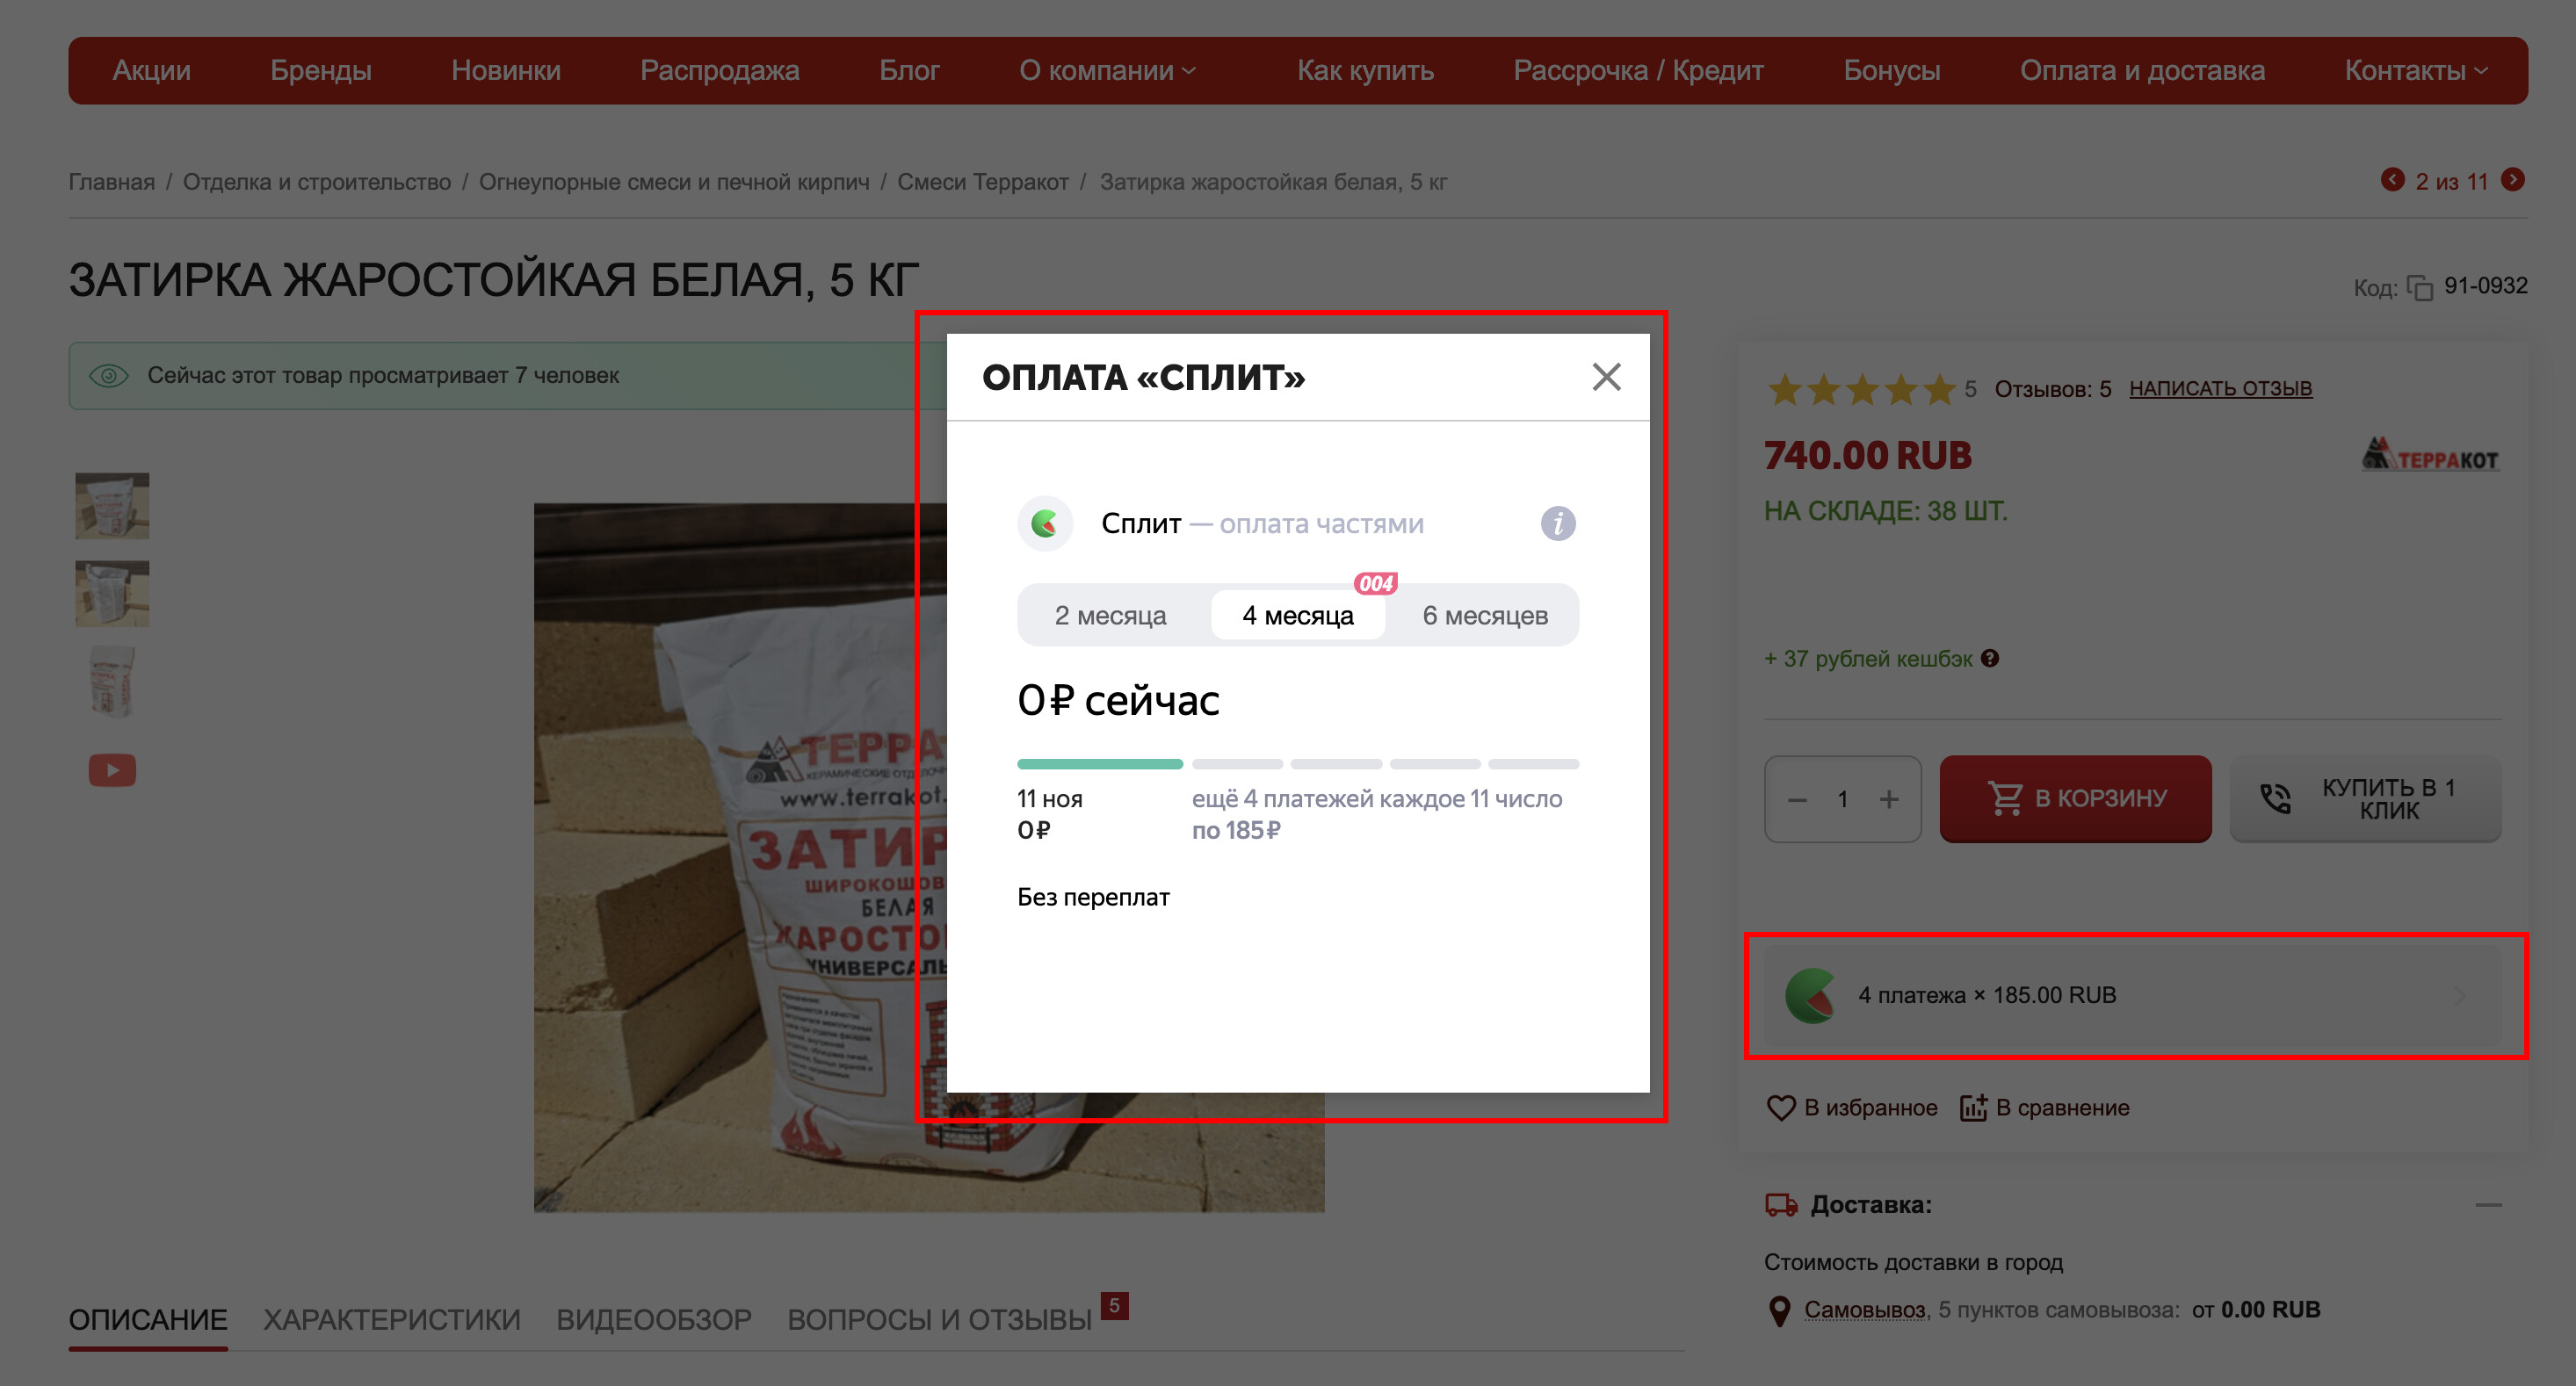
Task: Expand the О компании menu
Action: (1107, 70)
